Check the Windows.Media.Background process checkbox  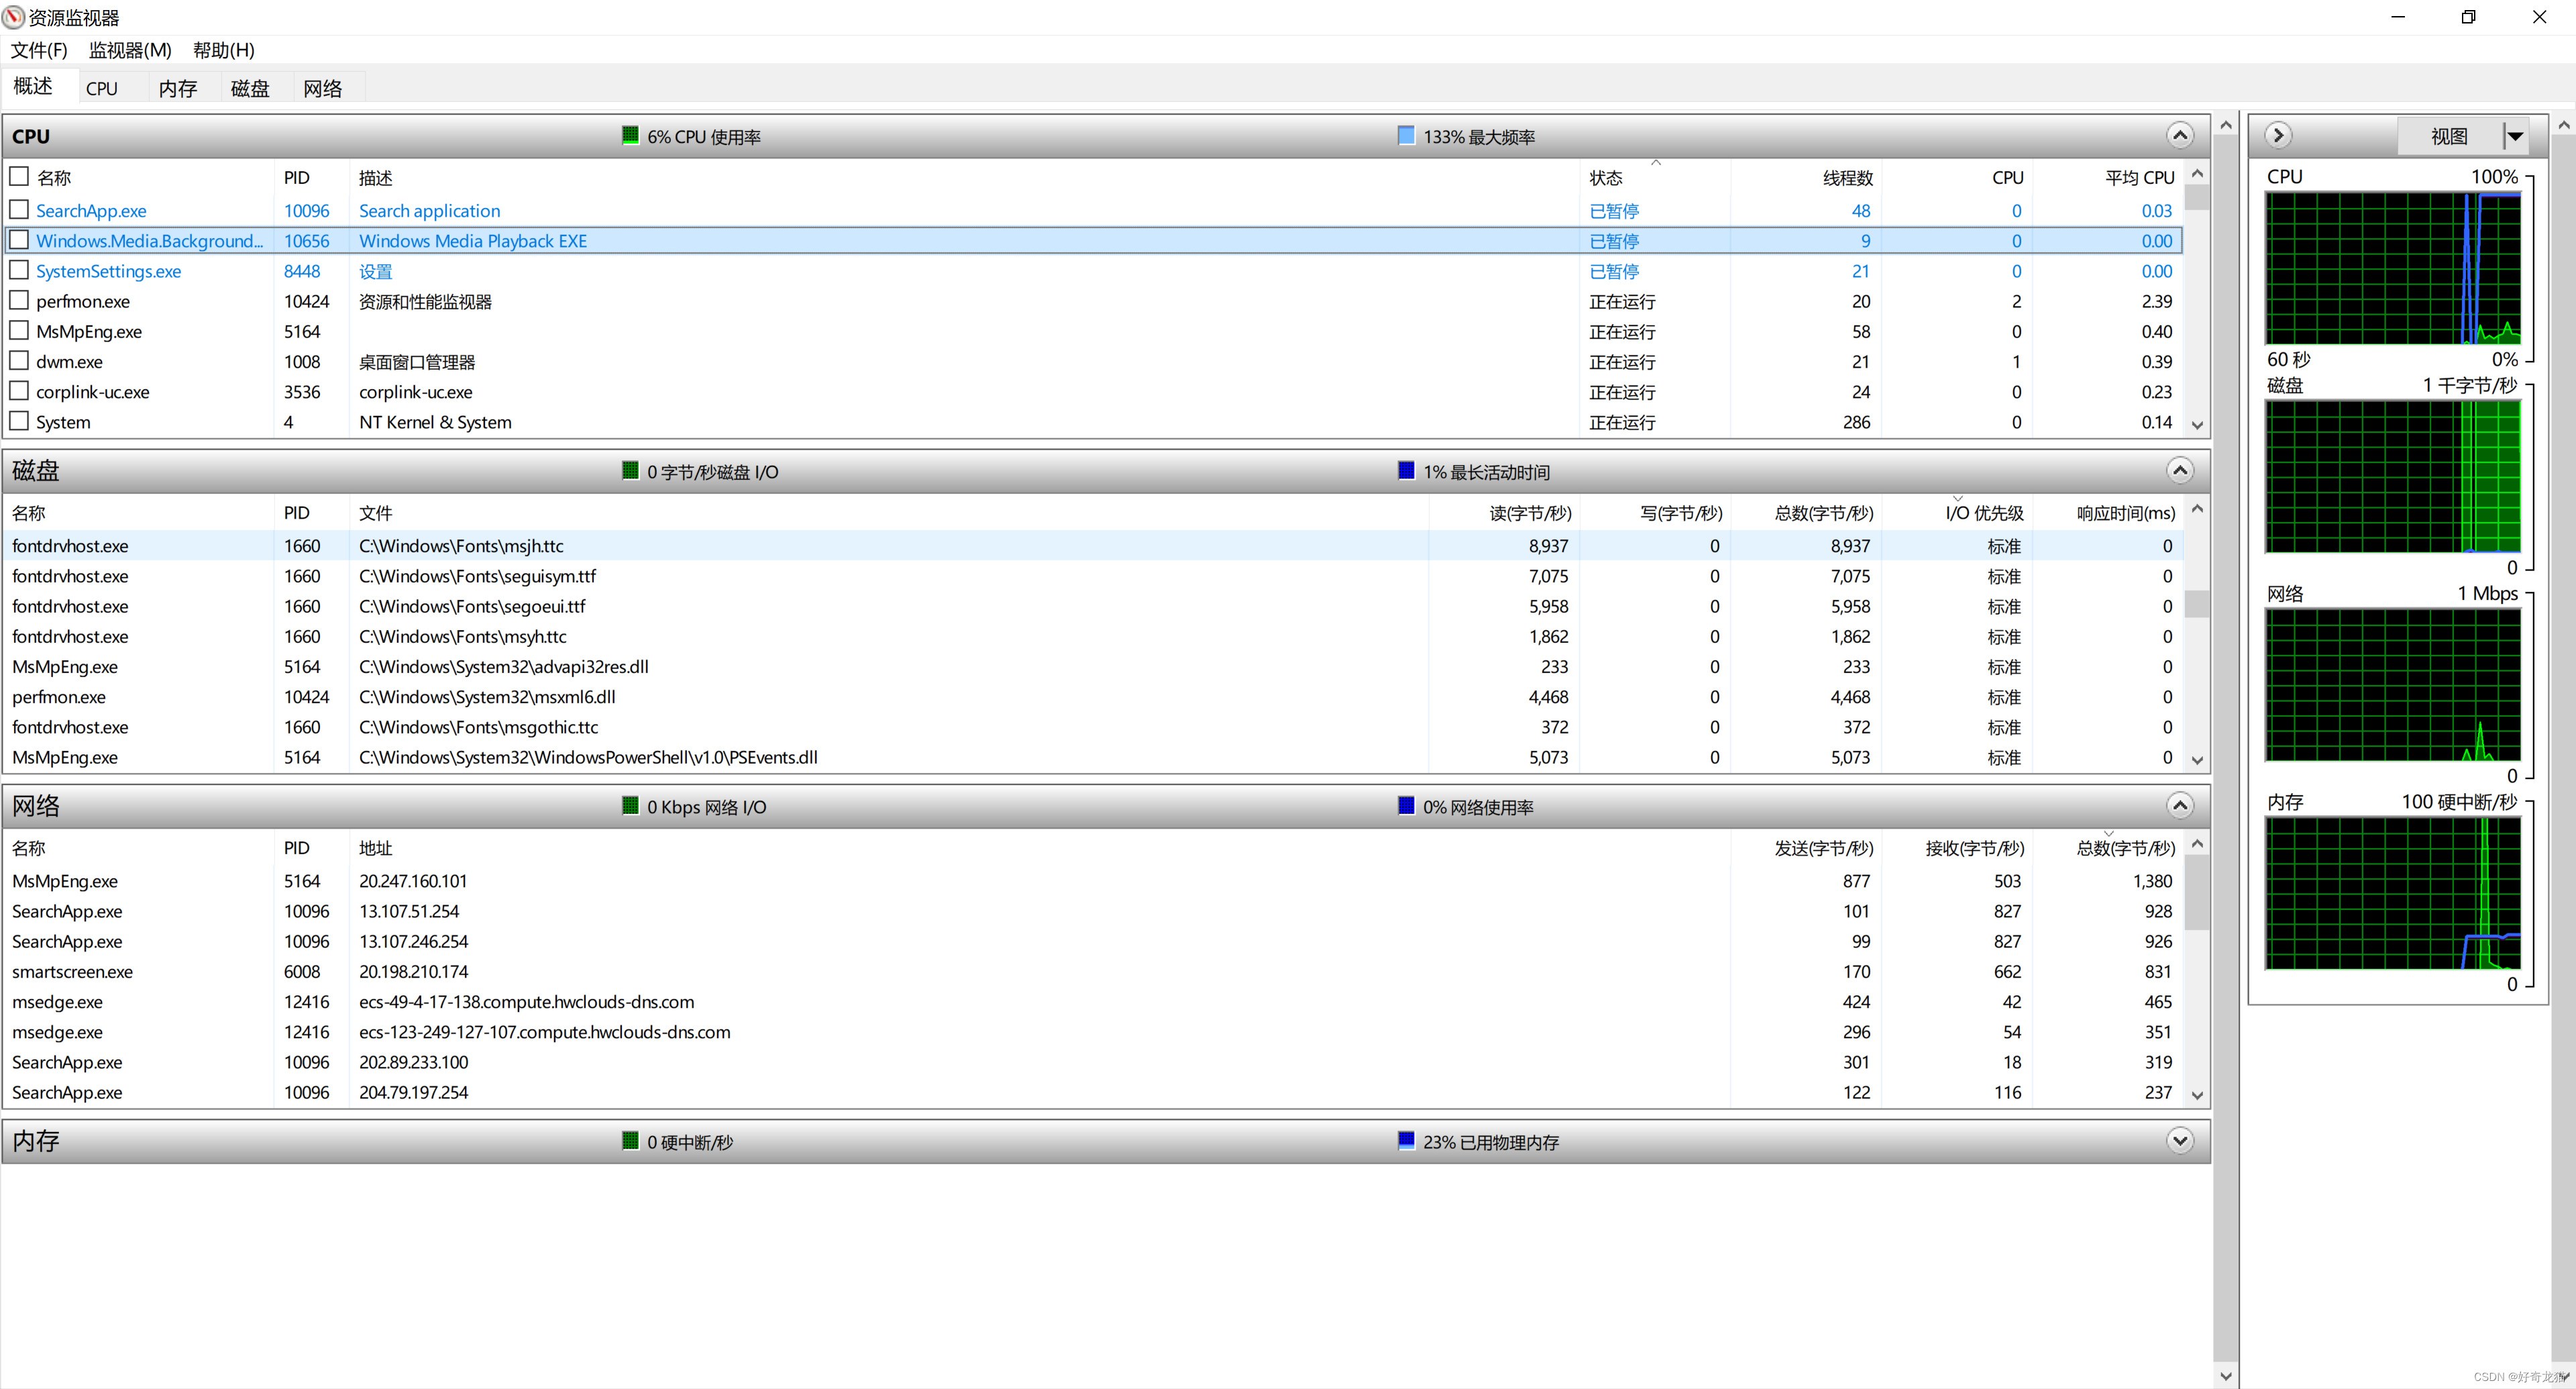(19, 239)
